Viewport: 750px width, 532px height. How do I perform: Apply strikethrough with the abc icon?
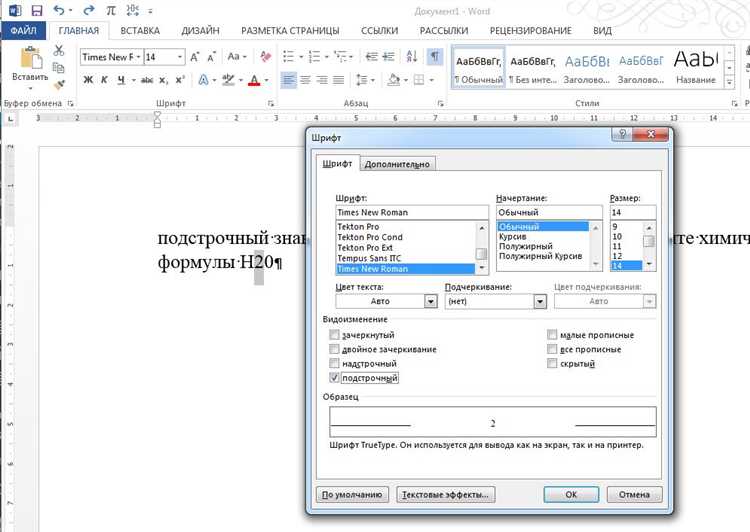click(x=147, y=80)
